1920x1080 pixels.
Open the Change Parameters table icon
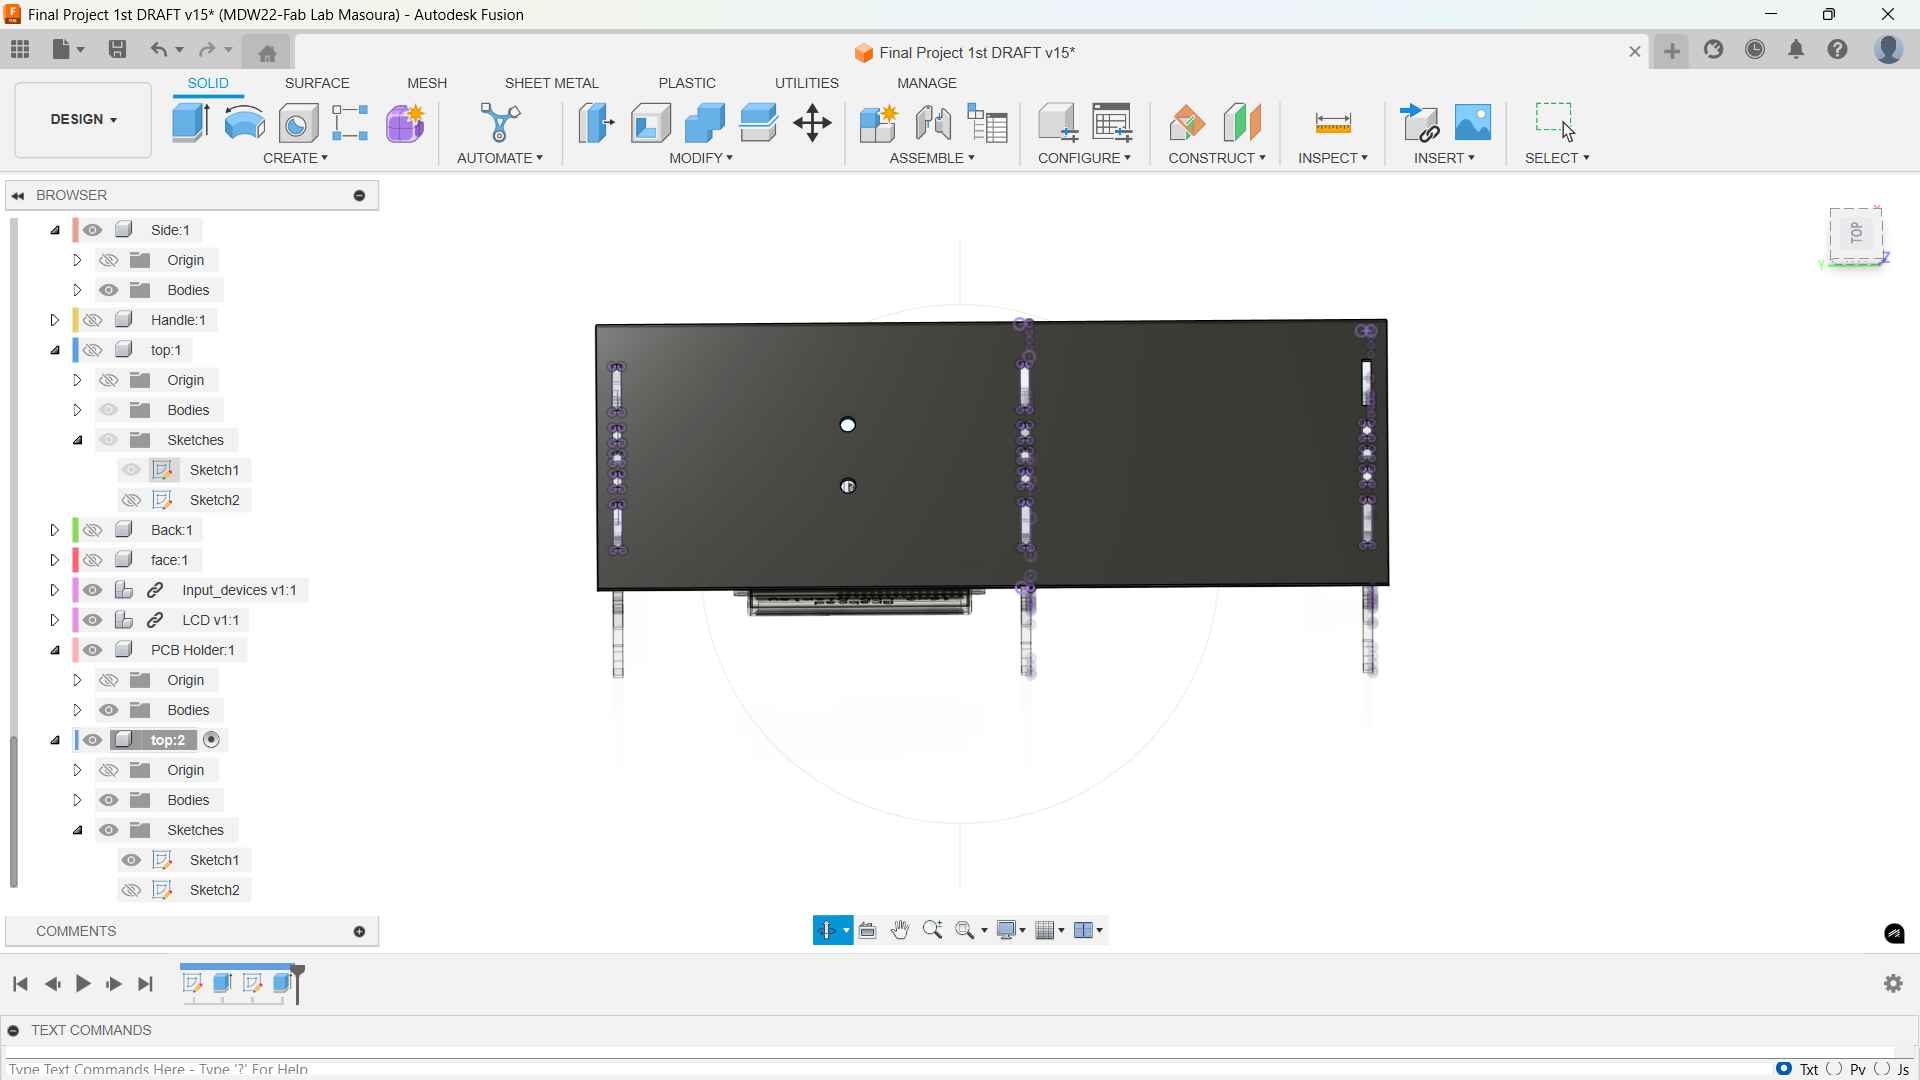(x=1113, y=123)
